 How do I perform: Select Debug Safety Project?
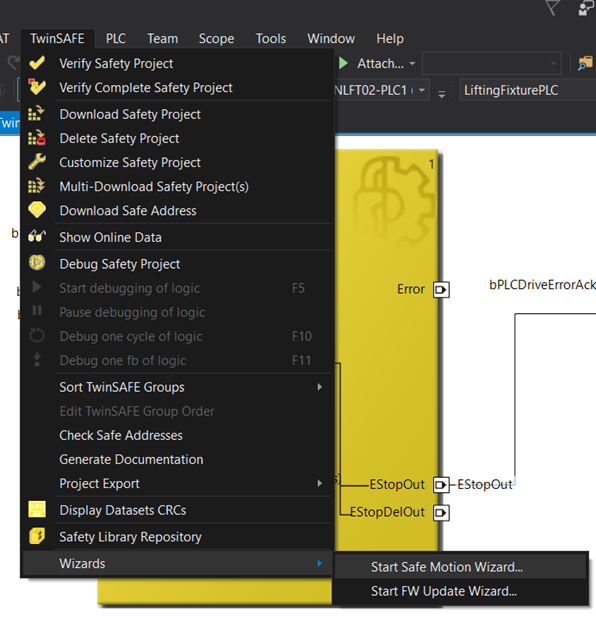click(177, 264)
